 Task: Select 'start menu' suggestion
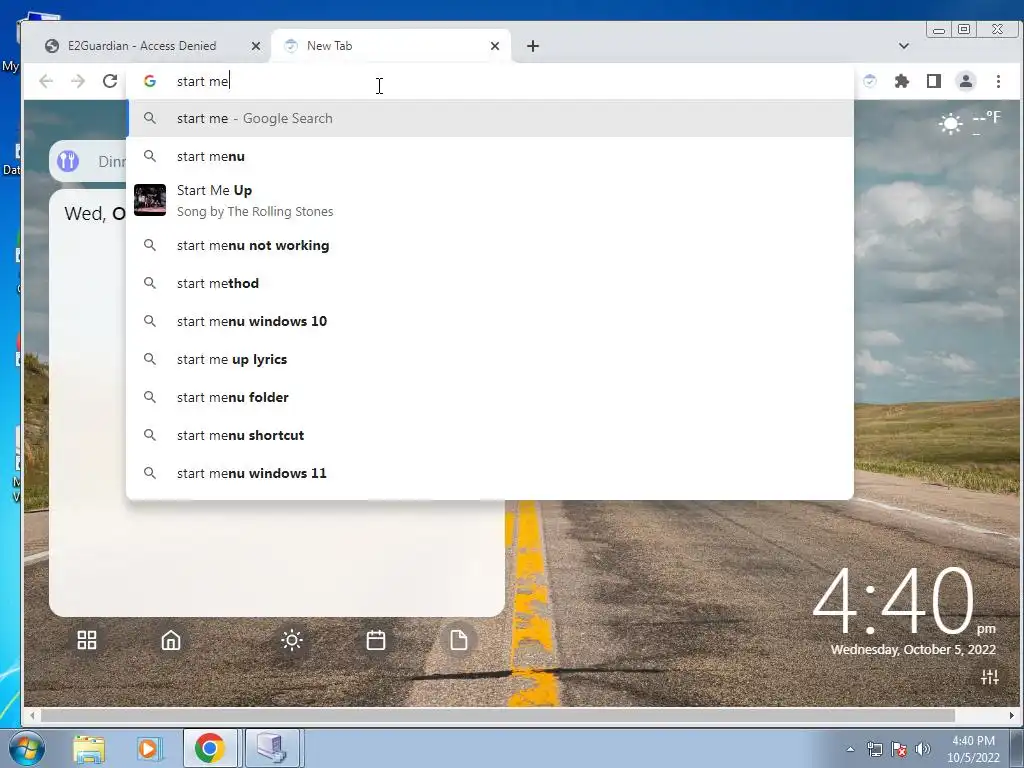[x=490, y=156]
